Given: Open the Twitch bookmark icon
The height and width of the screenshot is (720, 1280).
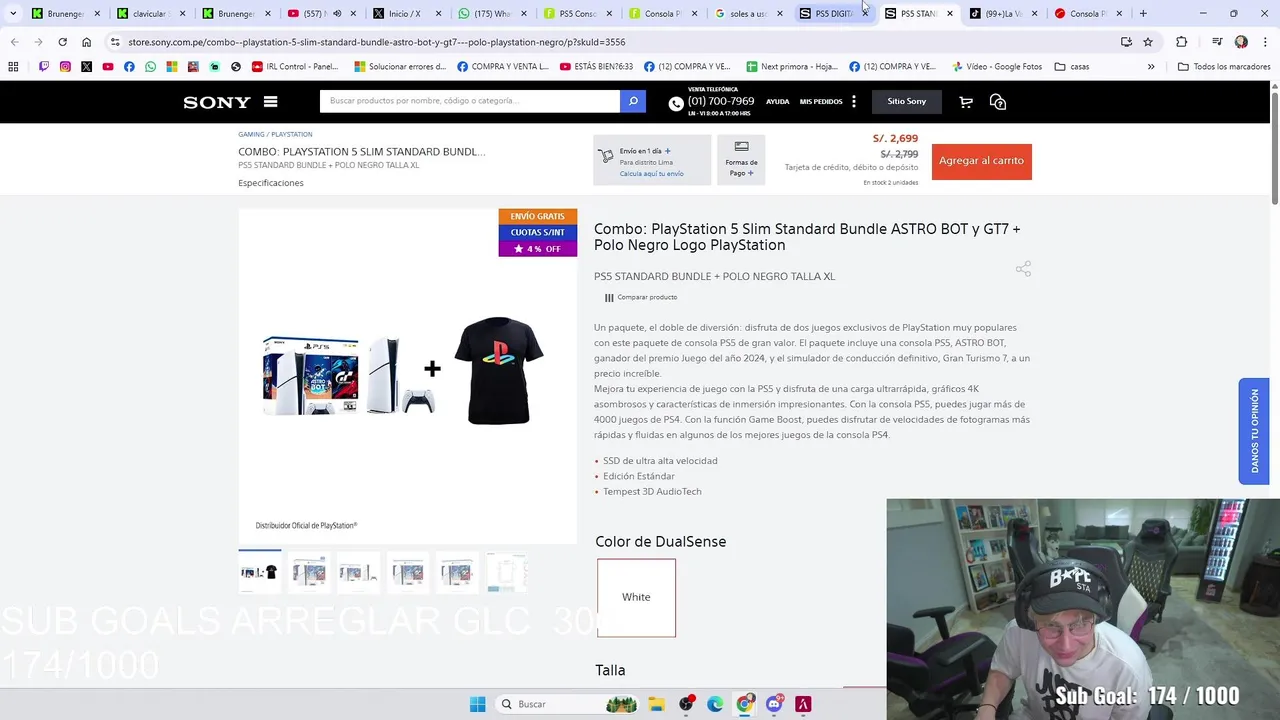Looking at the screenshot, I should point(44,67).
